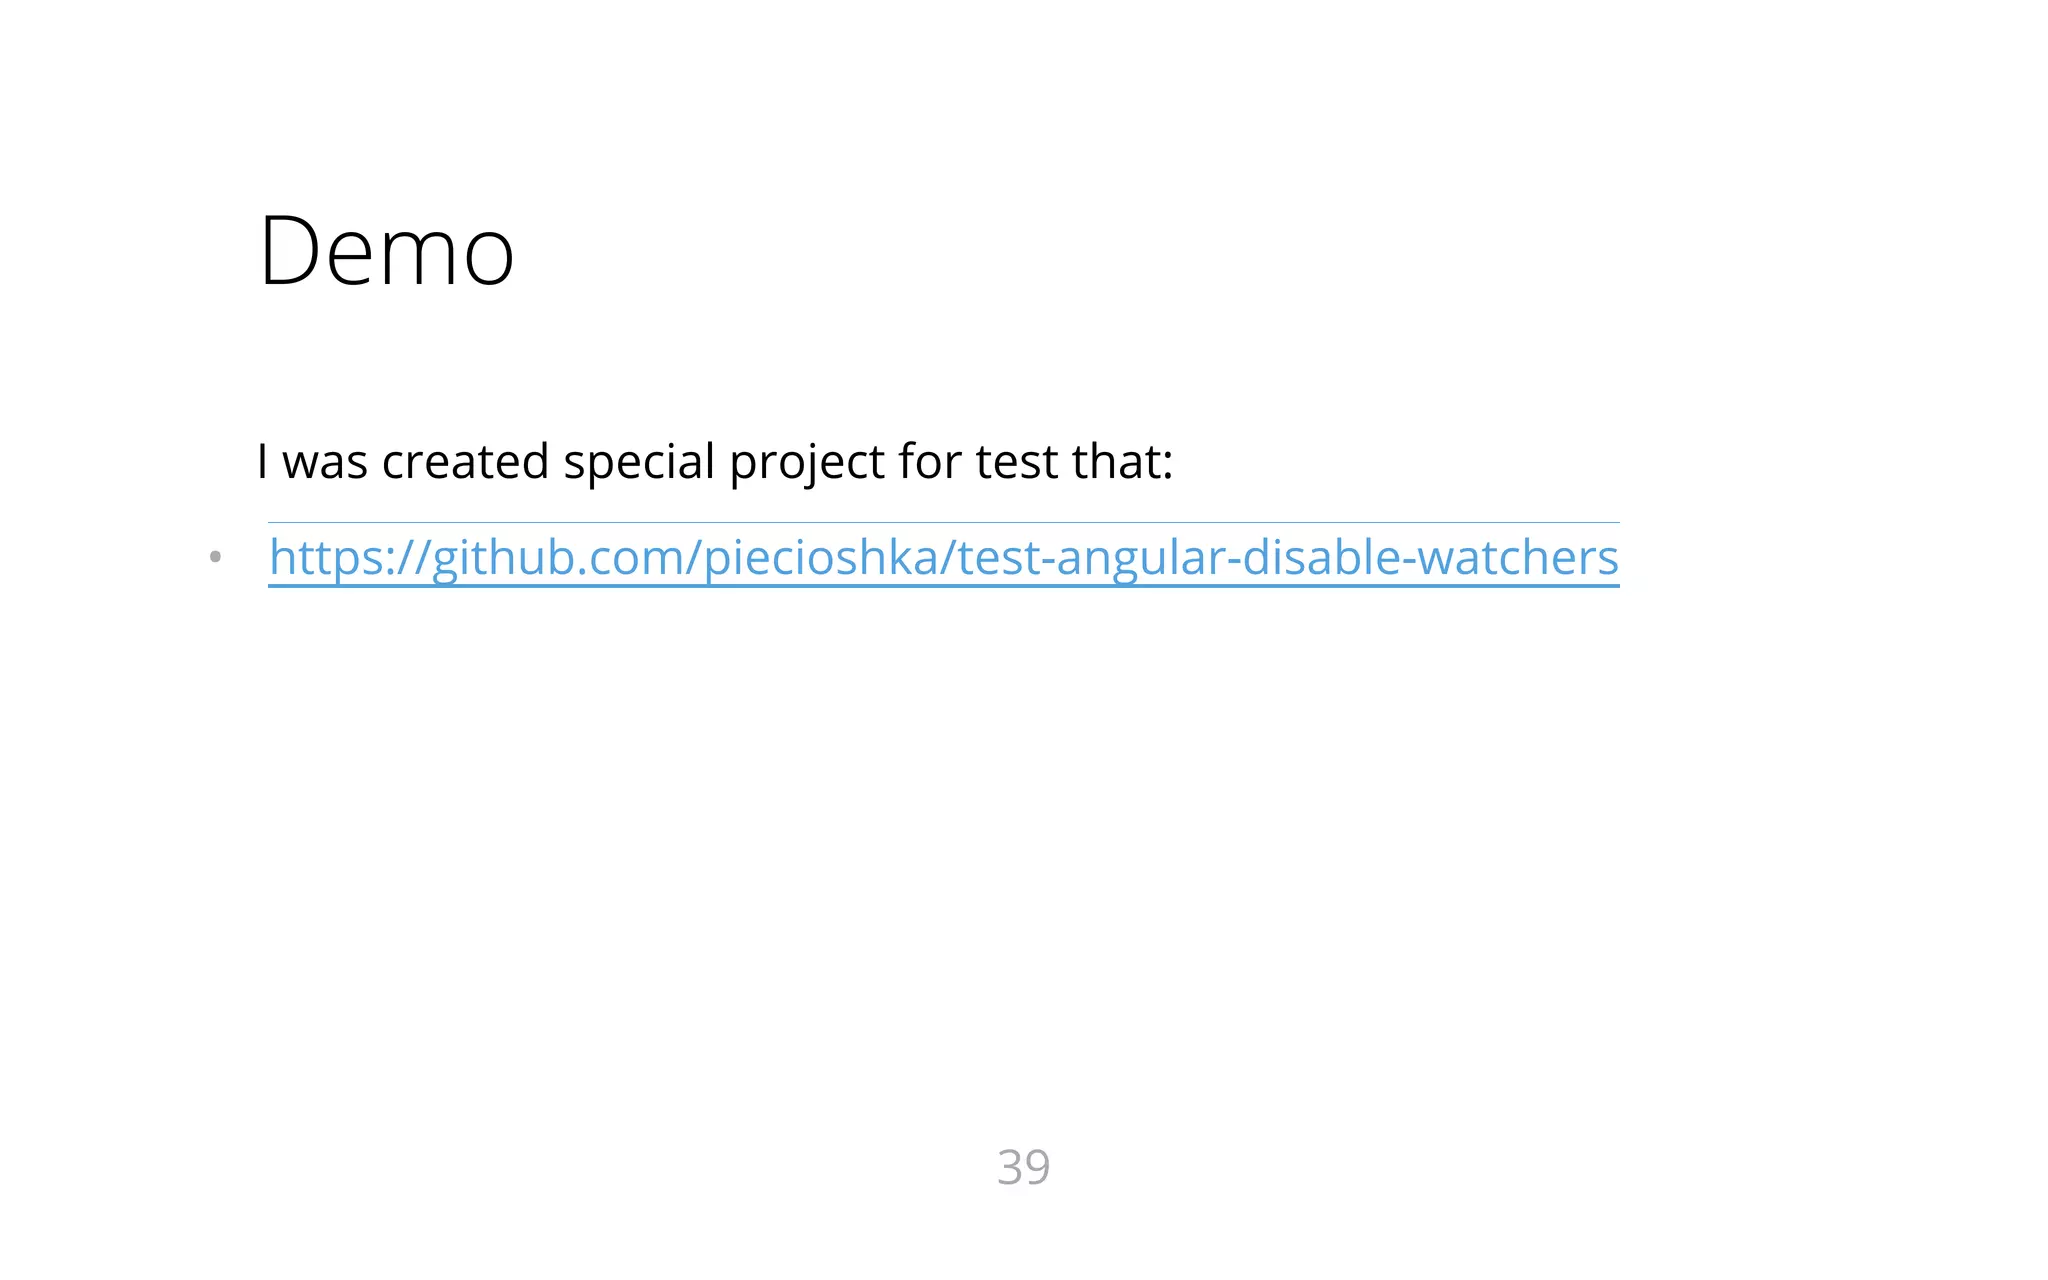Click the word "was" in the sentence

point(325,462)
